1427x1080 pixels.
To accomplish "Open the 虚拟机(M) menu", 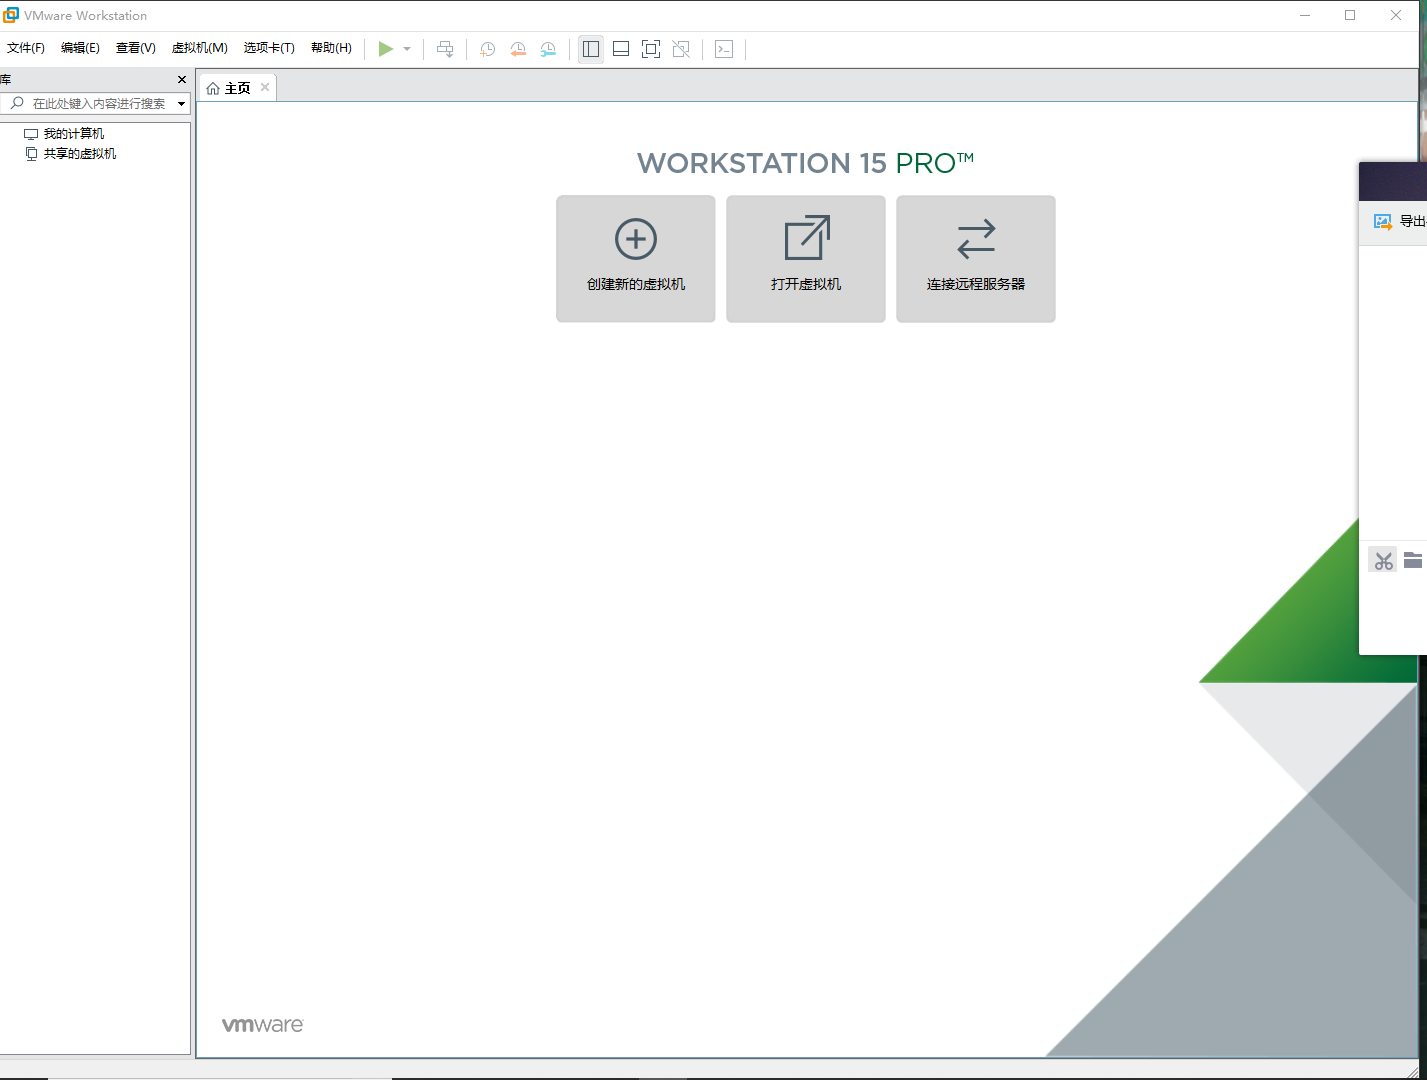I will pos(200,48).
